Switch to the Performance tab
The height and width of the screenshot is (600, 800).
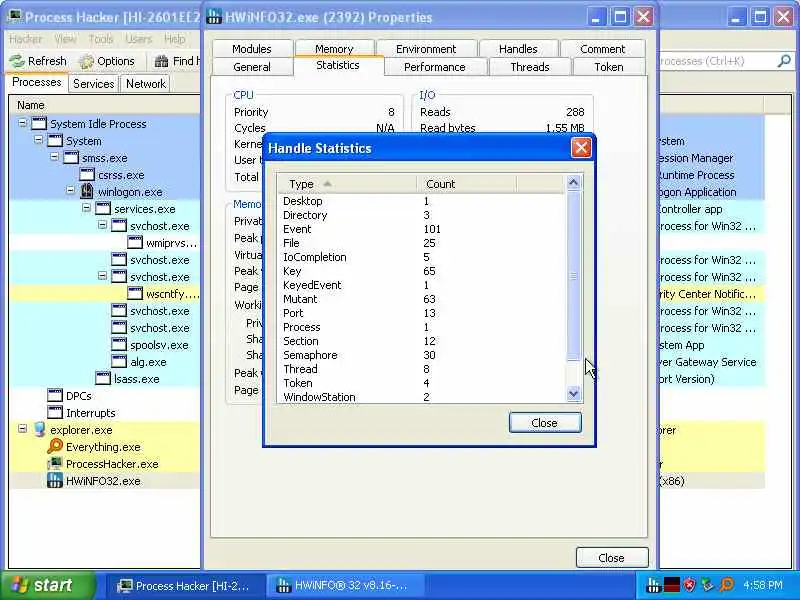pos(435,67)
